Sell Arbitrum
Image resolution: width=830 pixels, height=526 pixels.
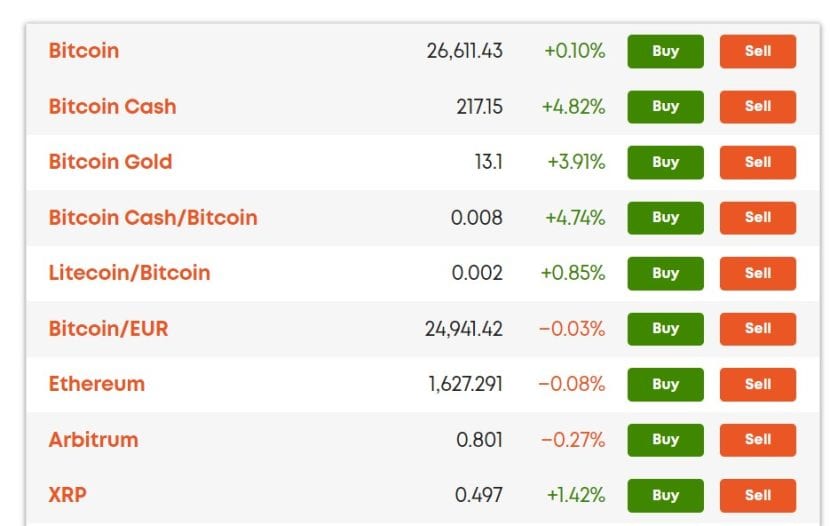coord(757,440)
